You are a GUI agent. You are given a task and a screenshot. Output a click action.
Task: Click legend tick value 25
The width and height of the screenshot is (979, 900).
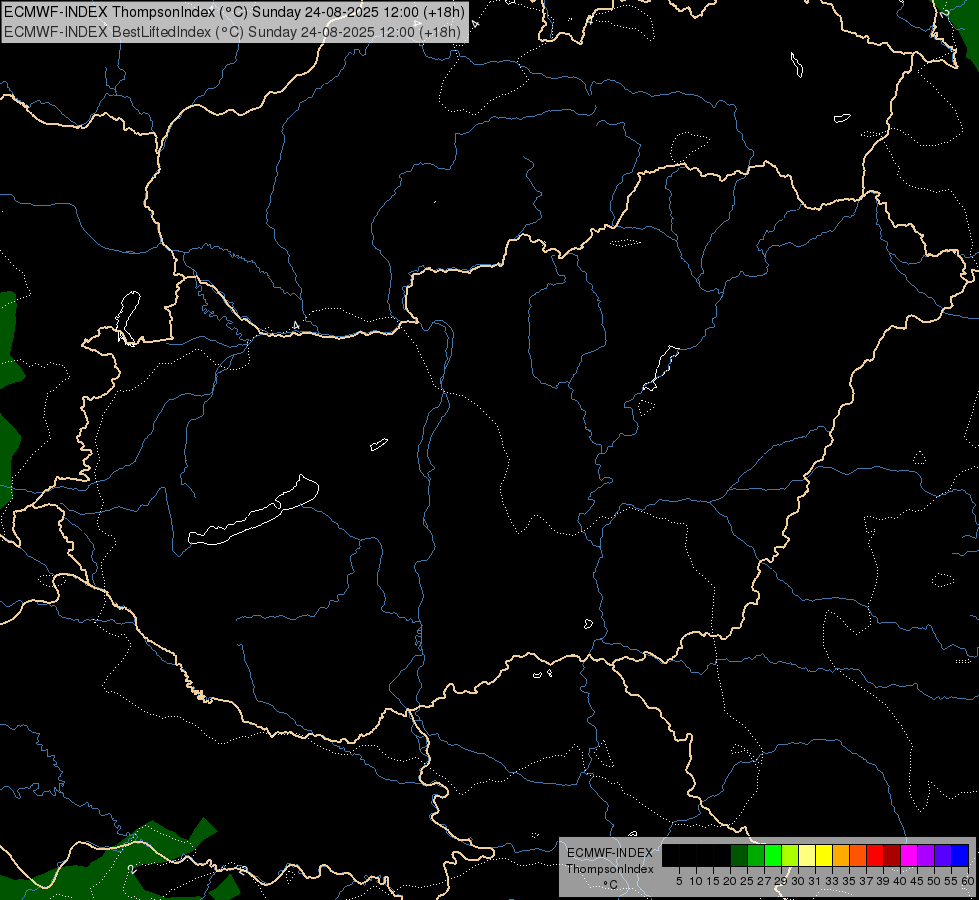(747, 881)
